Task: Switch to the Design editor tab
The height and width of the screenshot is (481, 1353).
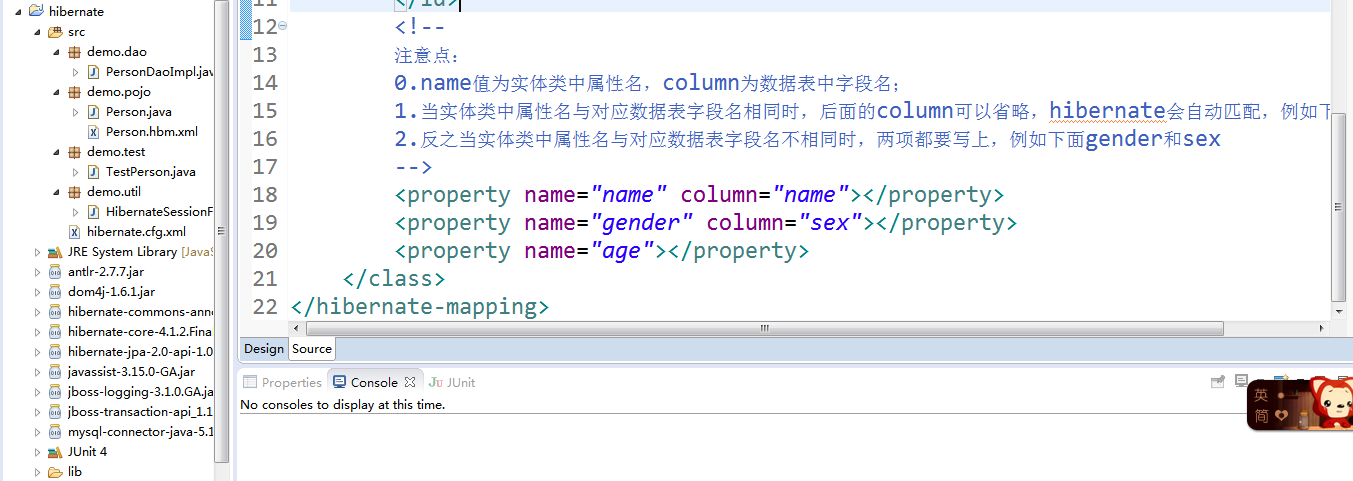Action: [264, 348]
